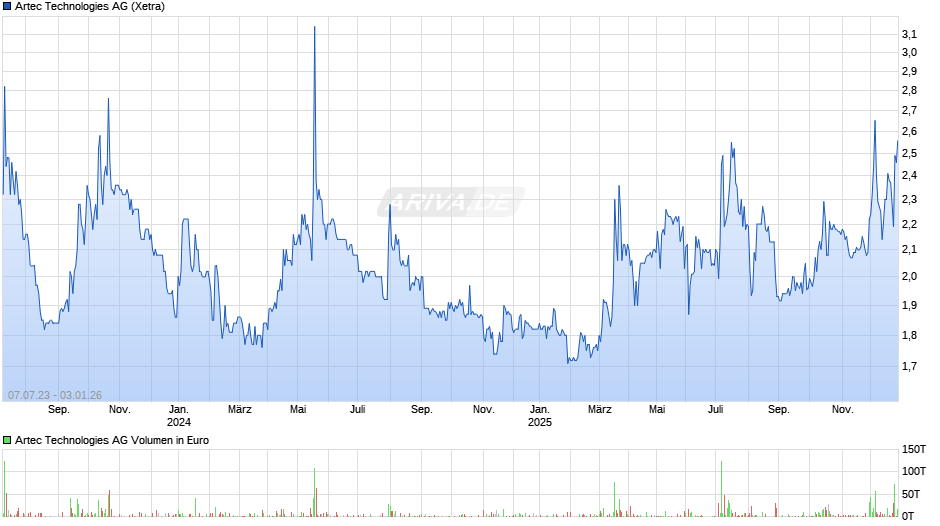This screenshot has height=526, width=940.
Task: Click the 100T volume axis label
Action: tap(914, 471)
